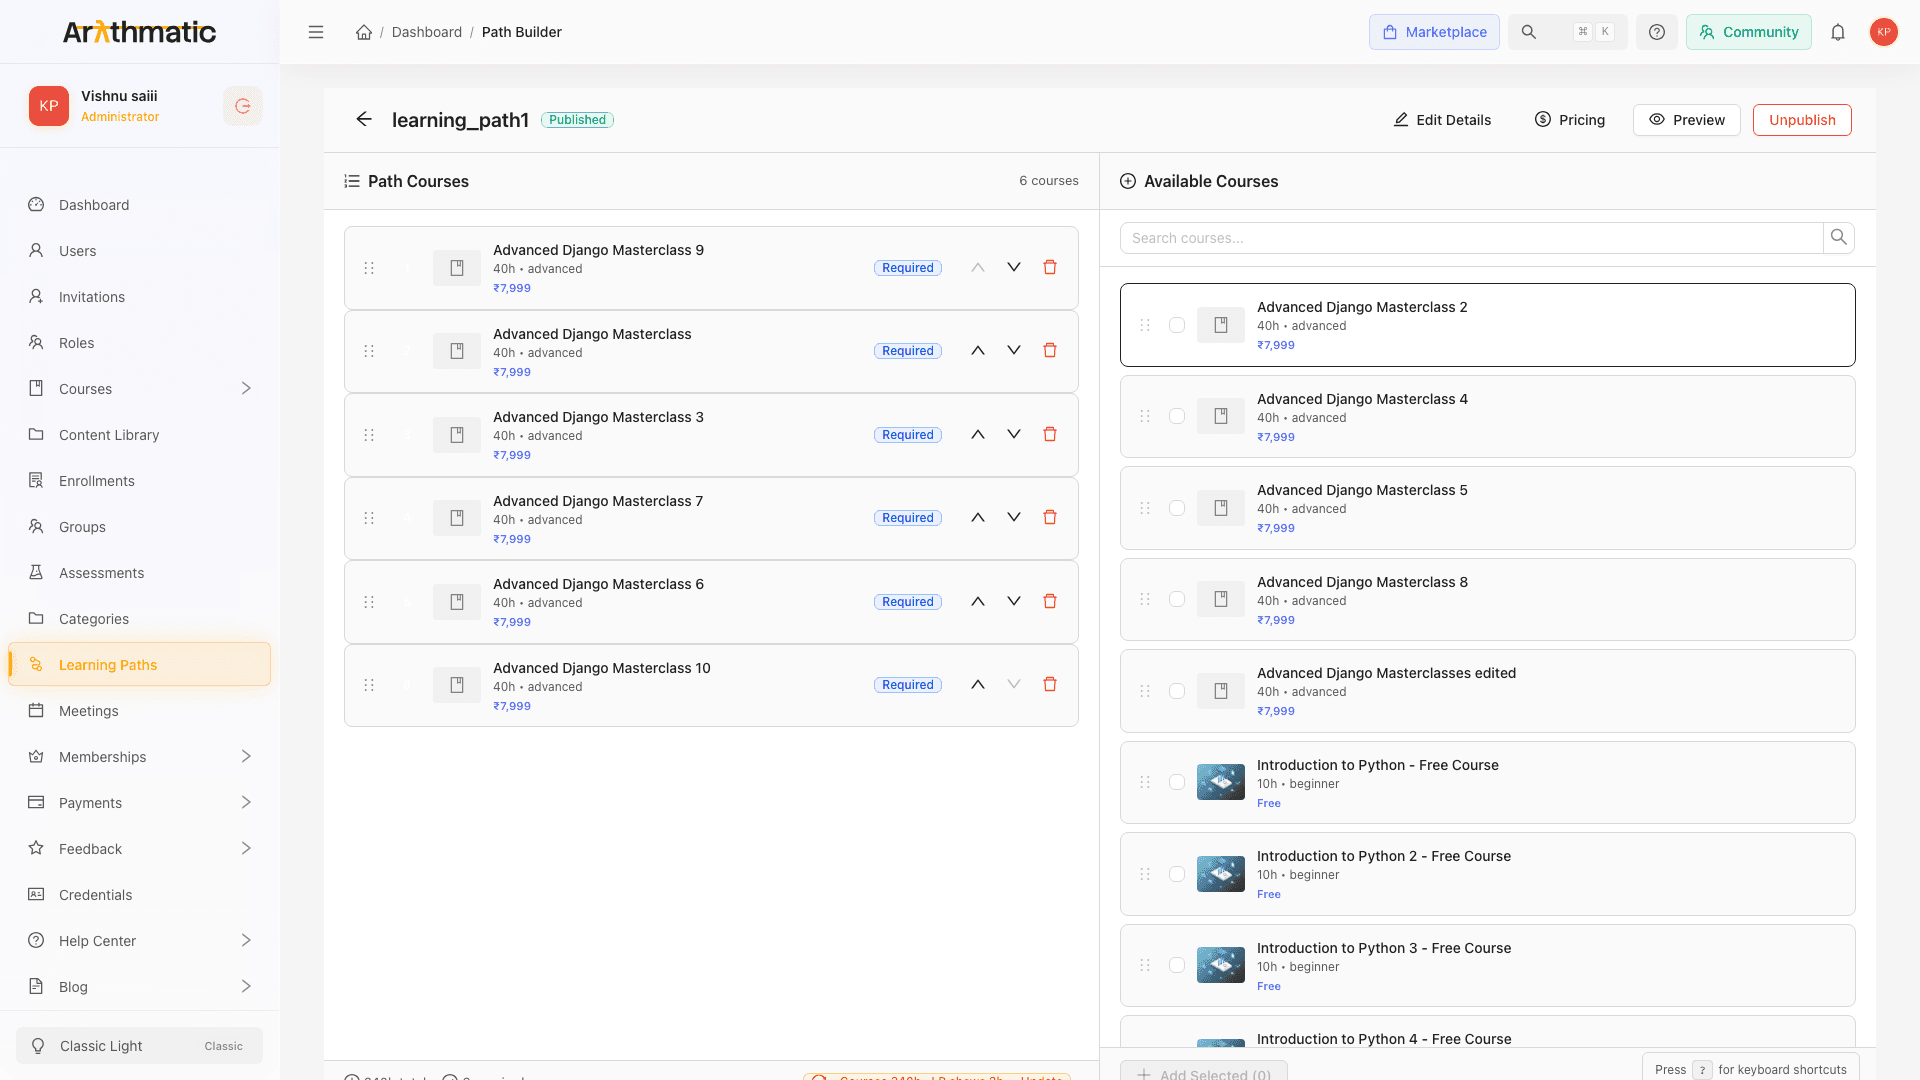Open Assessments in the sidebar
This screenshot has height=1080, width=1920.
[139, 573]
